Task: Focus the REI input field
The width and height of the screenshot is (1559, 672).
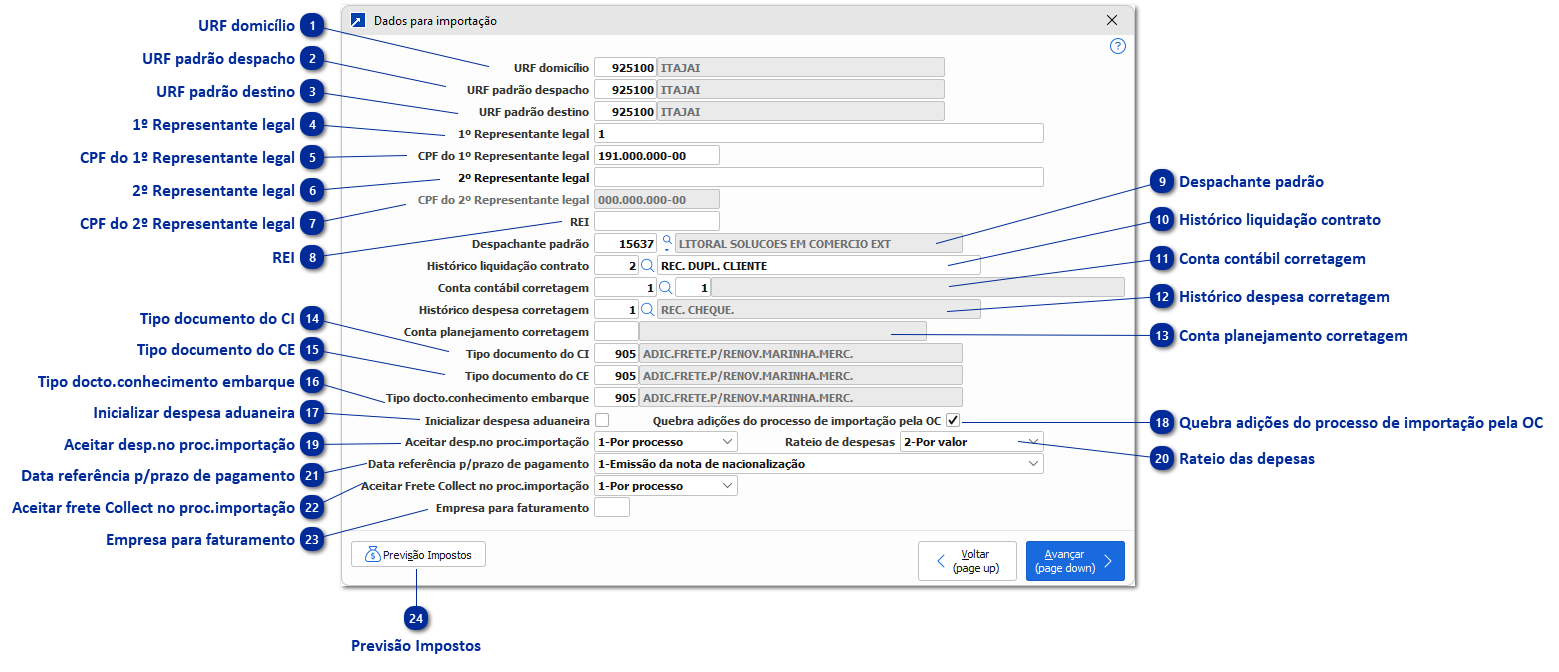Action: [x=656, y=221]
